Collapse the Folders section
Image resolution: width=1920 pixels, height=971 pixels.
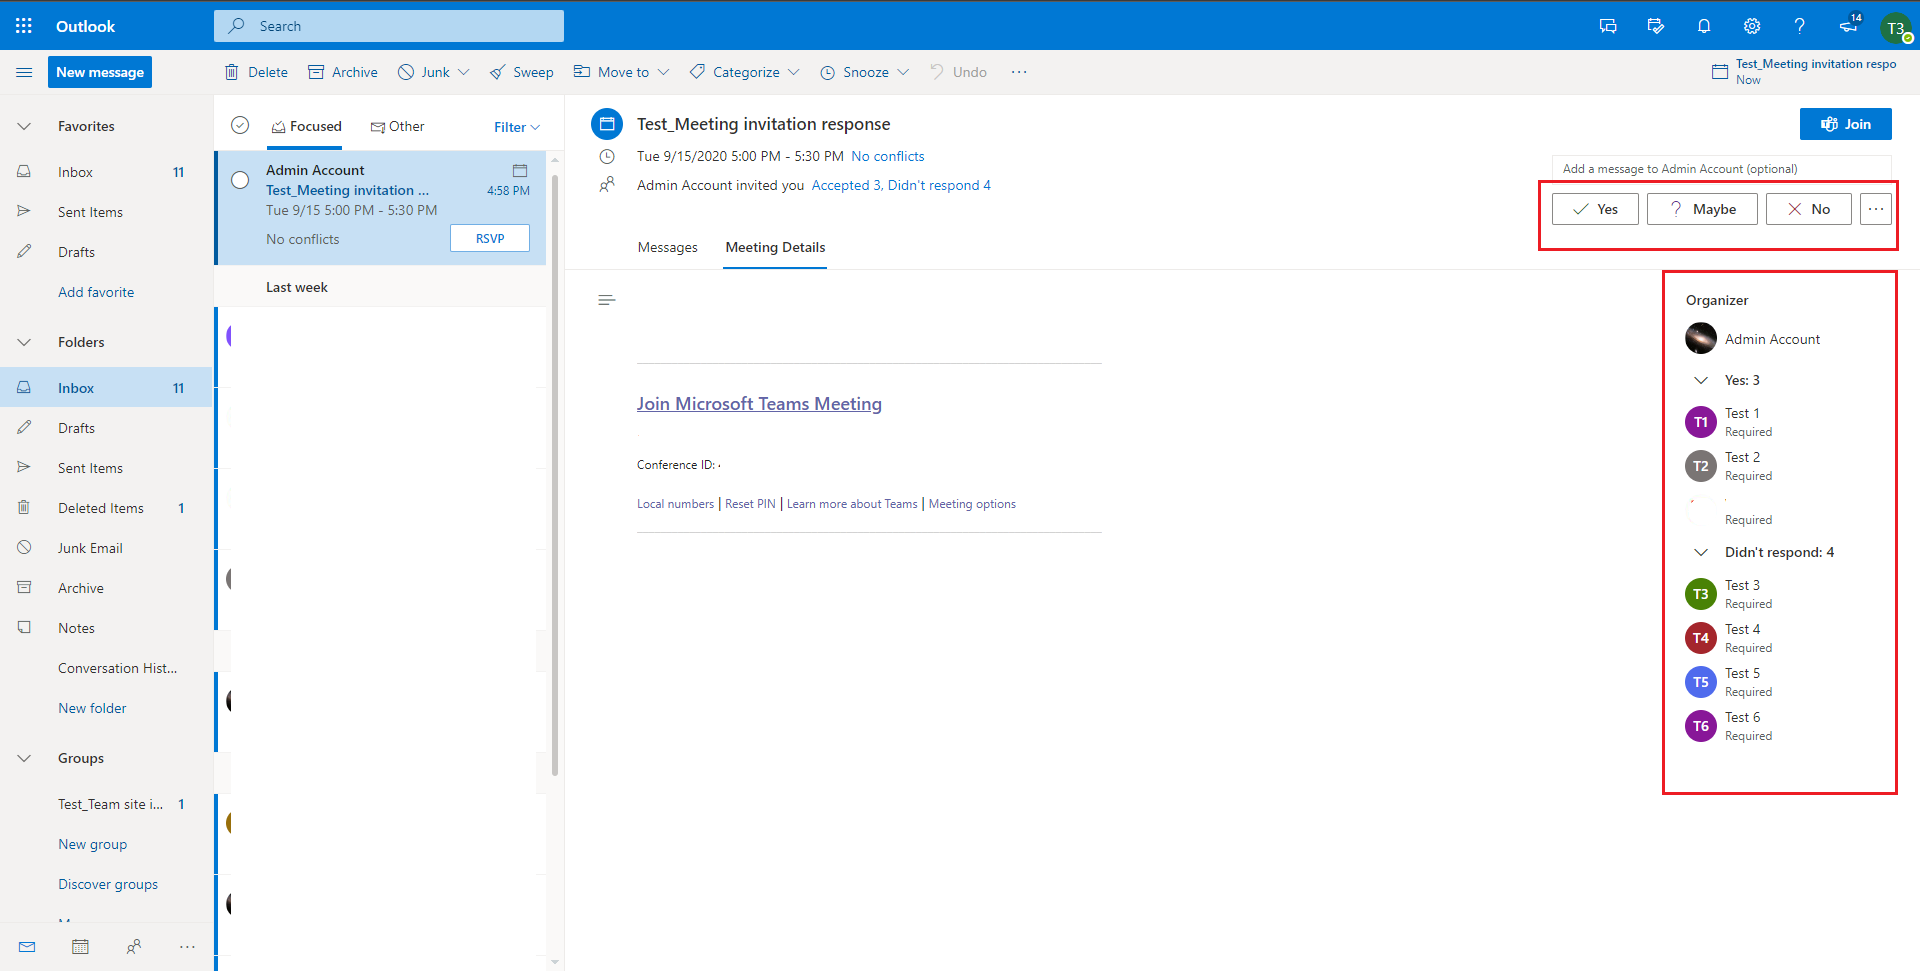tap(24, 342)
